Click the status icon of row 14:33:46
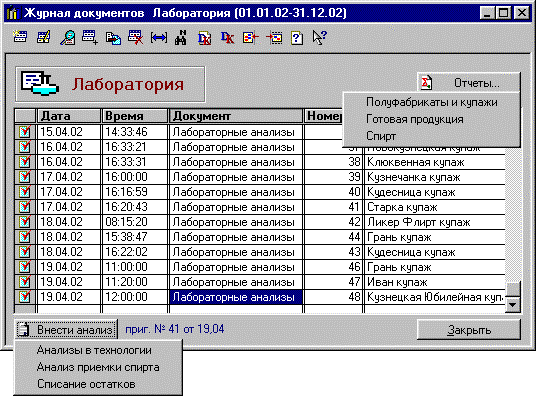This screenshot has height=396, width=536. click(x=25, y=132)
